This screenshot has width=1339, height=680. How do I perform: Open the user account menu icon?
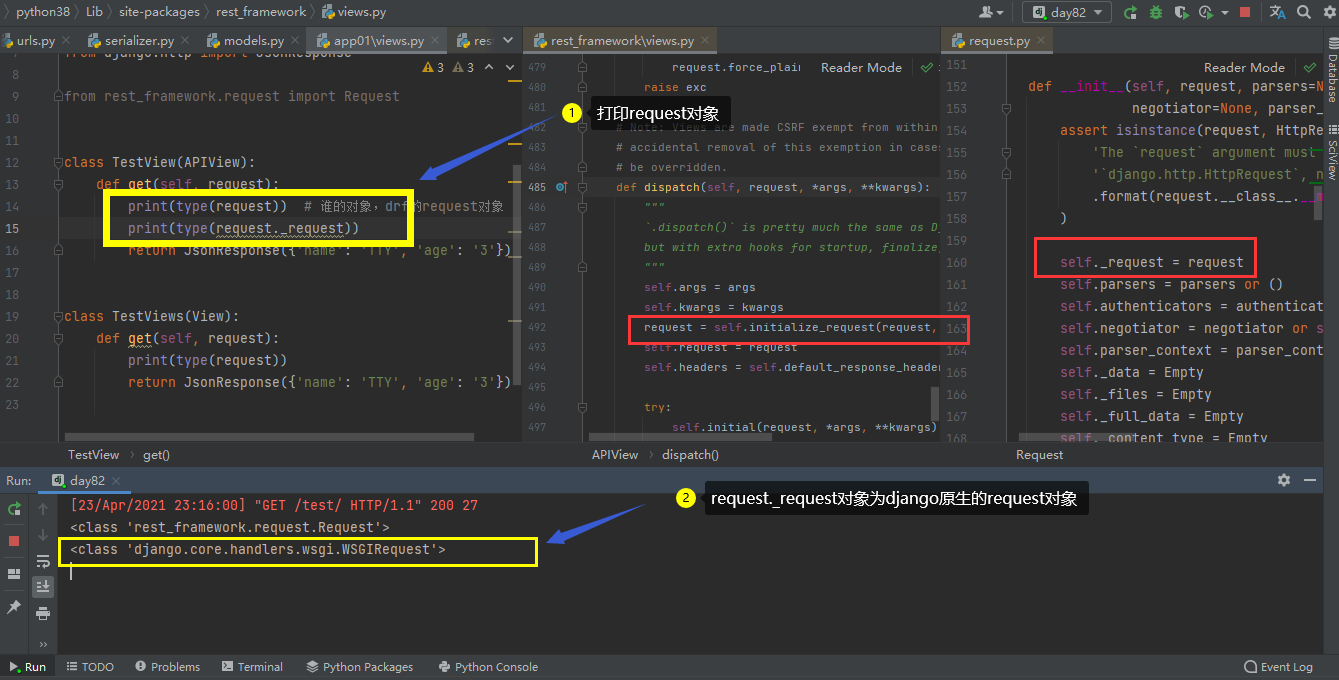coord(992,12)
